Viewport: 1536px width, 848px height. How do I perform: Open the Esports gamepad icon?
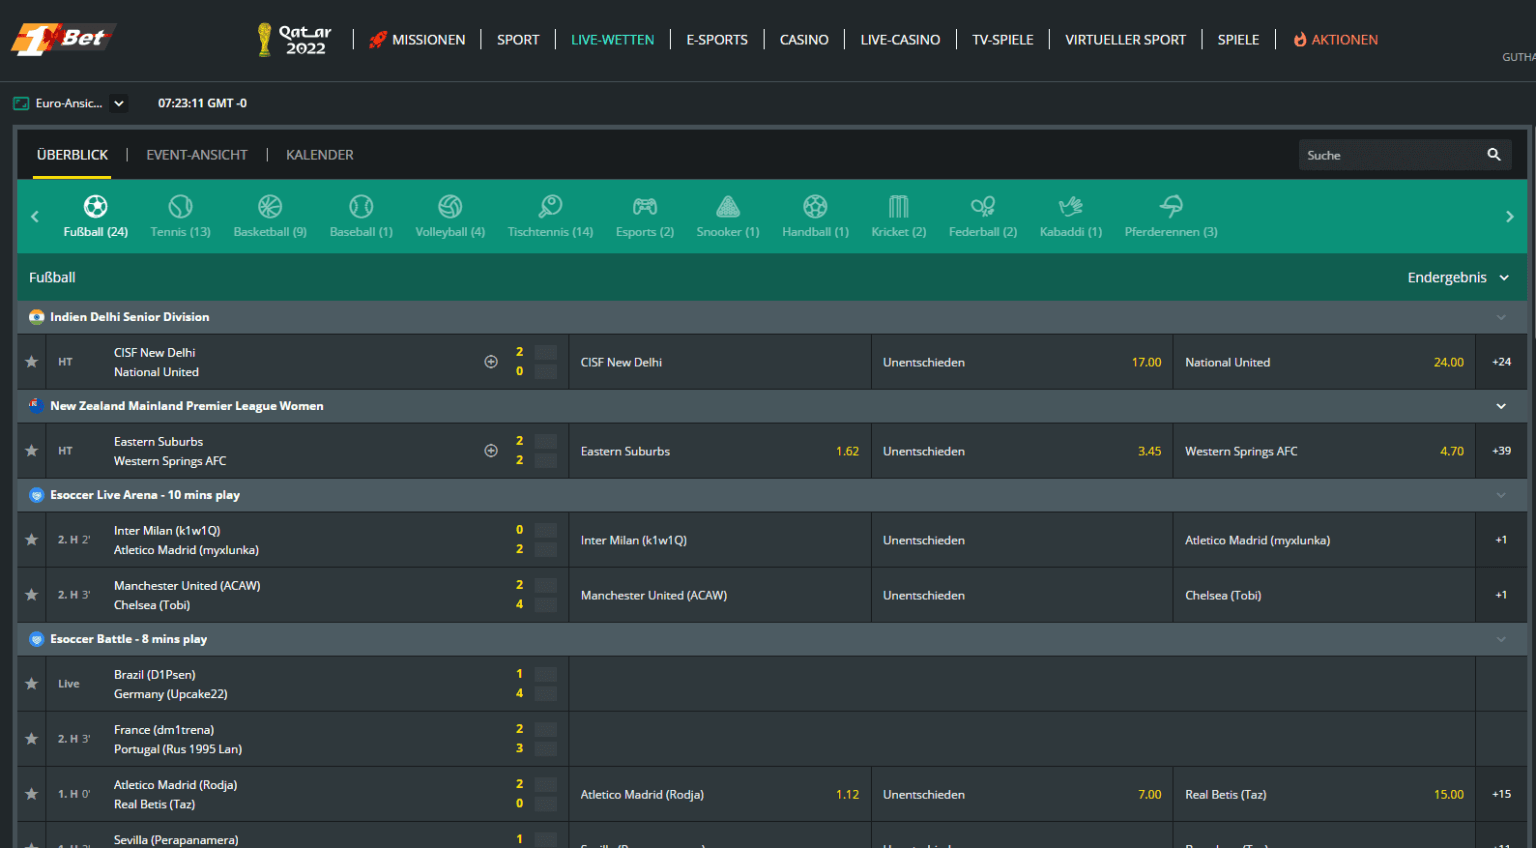(x=645, y=207)
